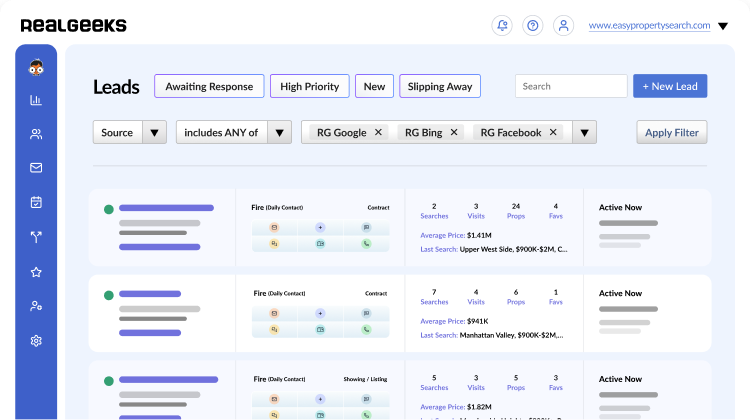Go to the contacts people icon in sidebar
750x420 pixels.
point(36,134)
